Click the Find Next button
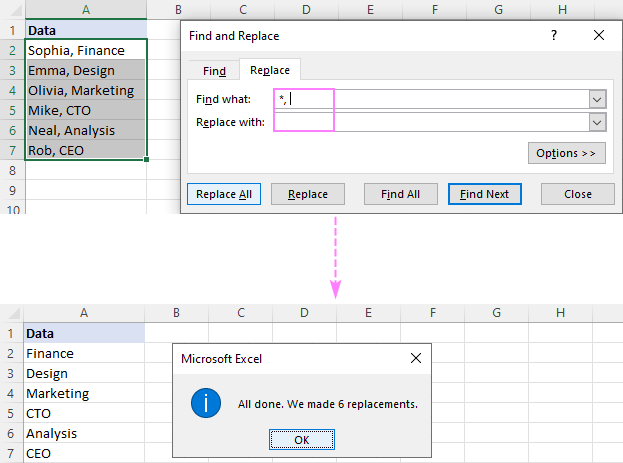The height and width of the screenshot is (463, 623). (x=484, y=194)
